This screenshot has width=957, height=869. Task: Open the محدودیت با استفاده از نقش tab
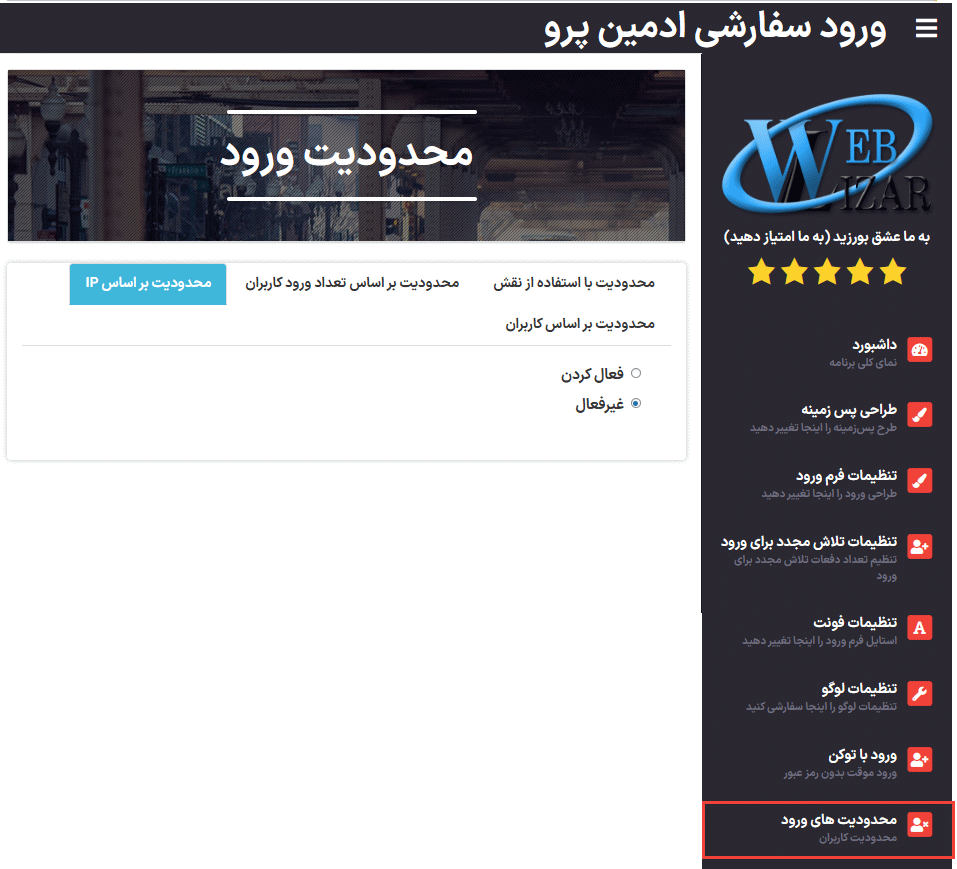click(576, 282)
